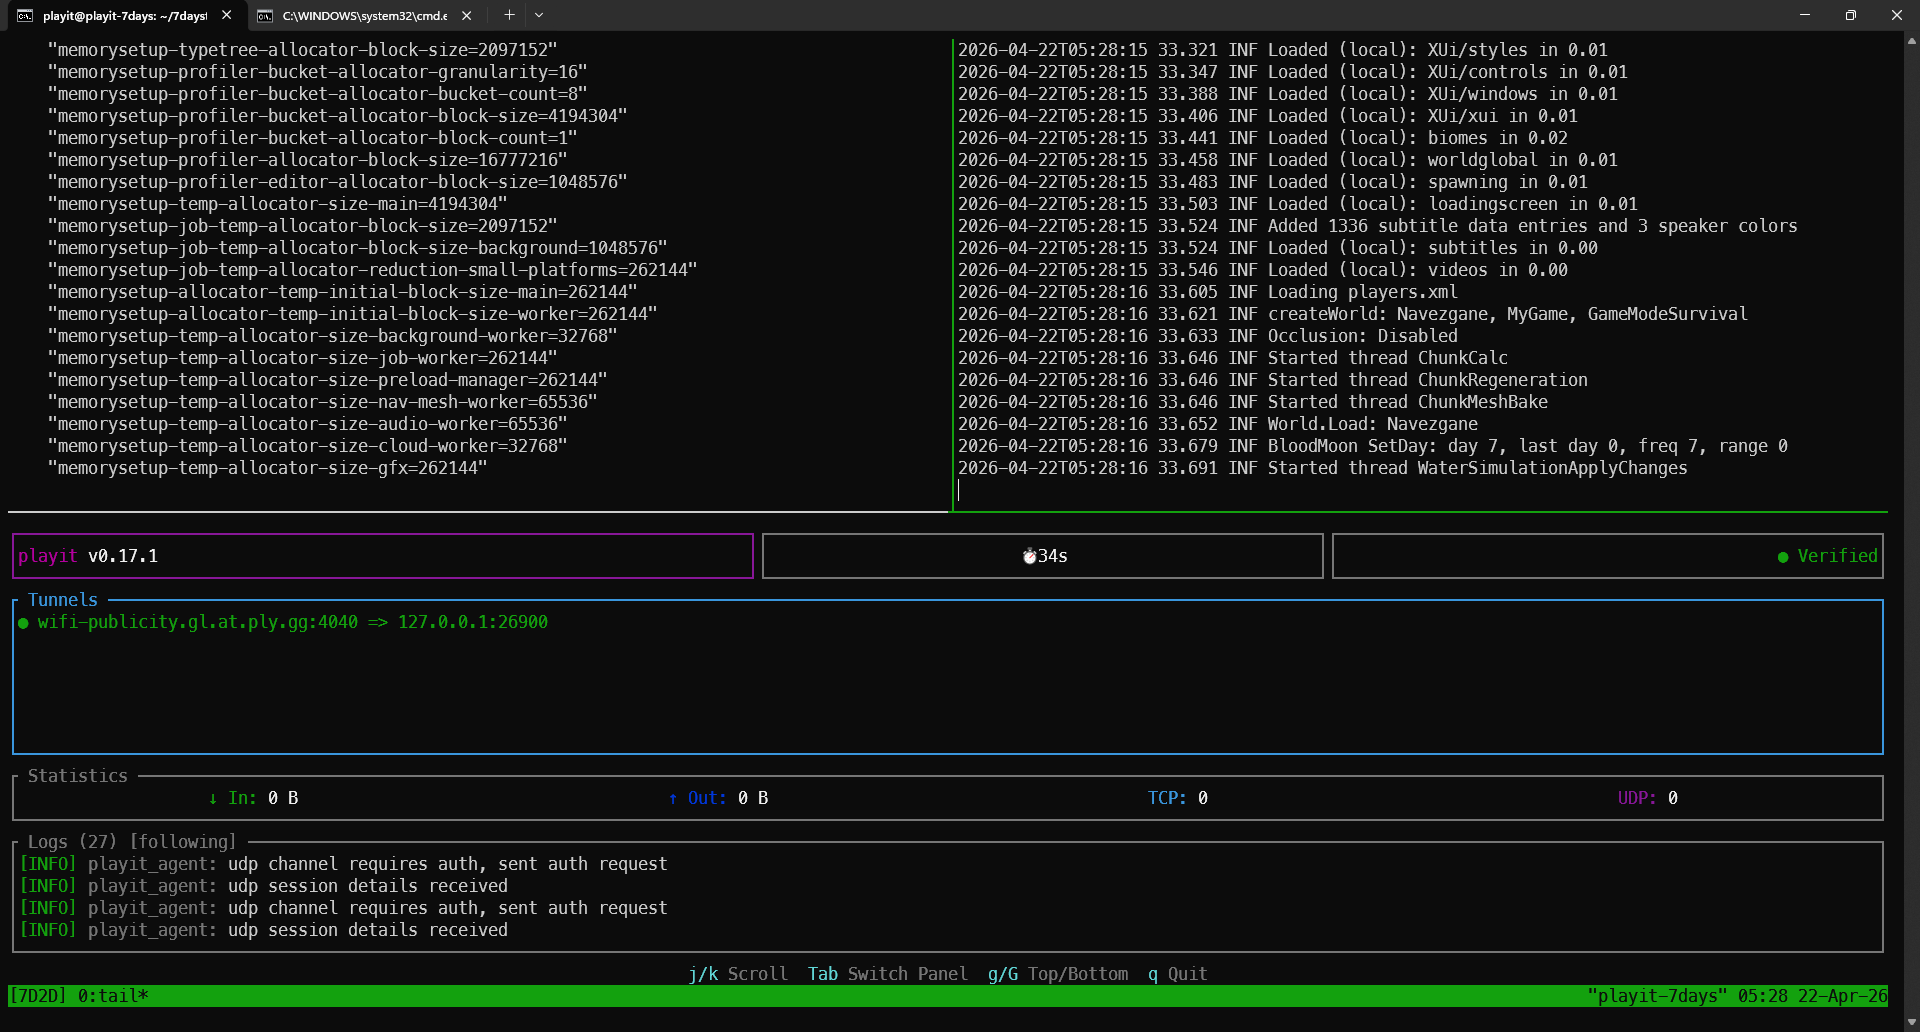Screen dimensions: 1920x1032
Task: Click the Tunnels panel title
Action: (x=63, y=600)
